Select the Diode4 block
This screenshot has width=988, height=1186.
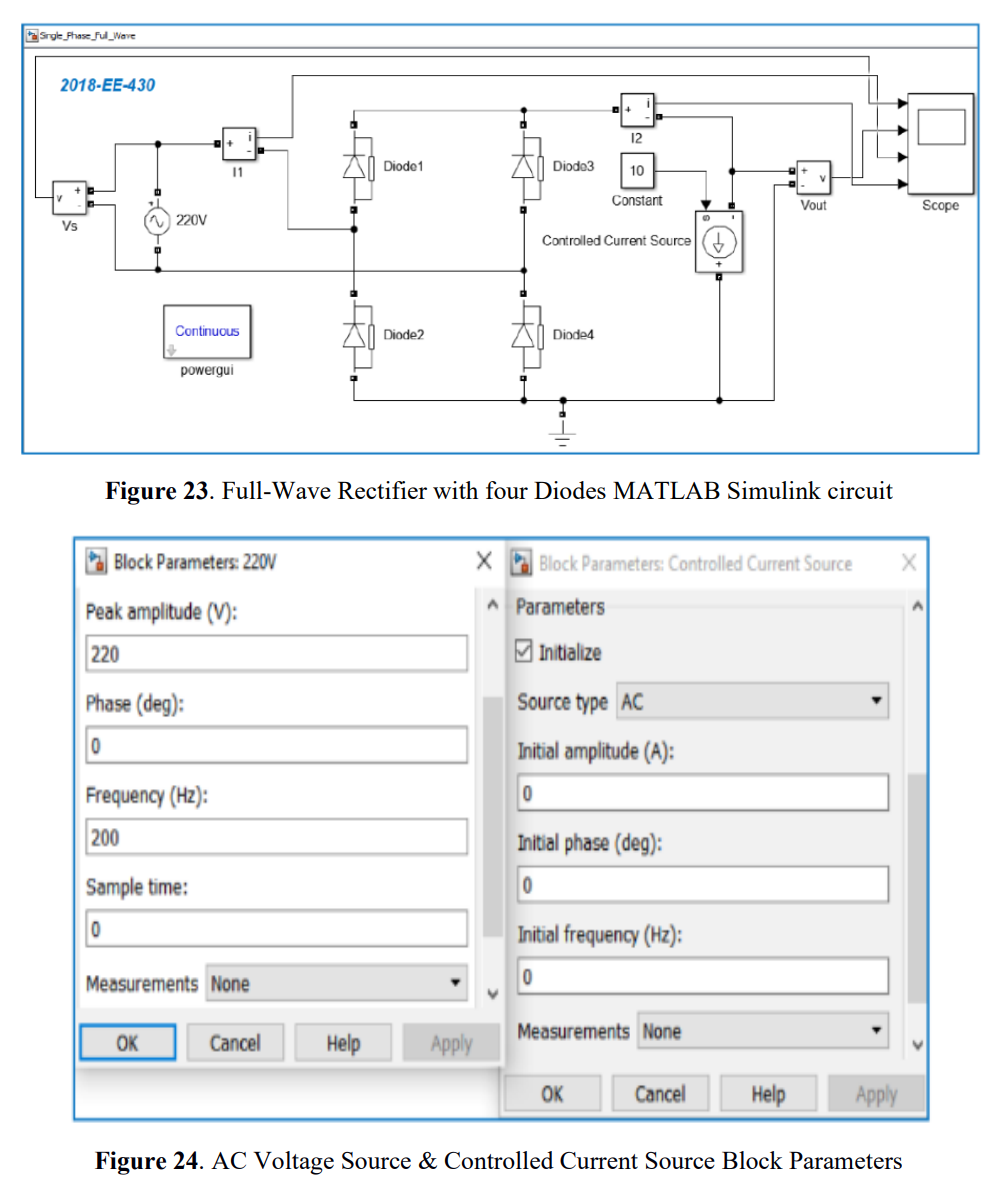pos(525,334)
